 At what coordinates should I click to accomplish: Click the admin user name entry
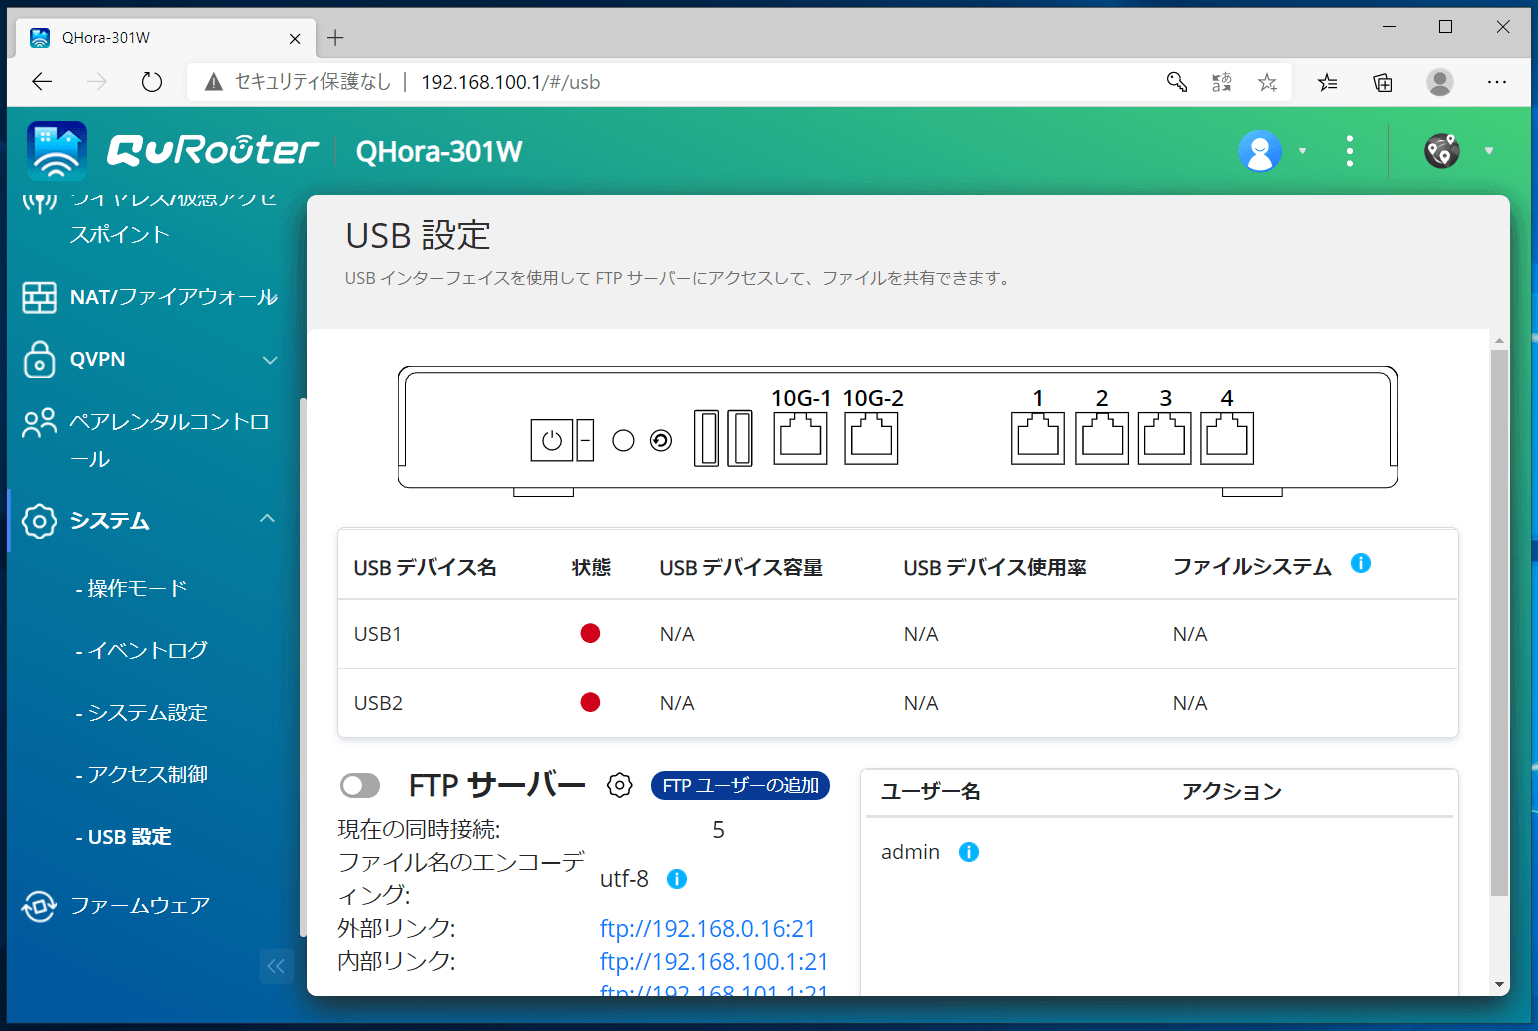[x=910, y=852]
